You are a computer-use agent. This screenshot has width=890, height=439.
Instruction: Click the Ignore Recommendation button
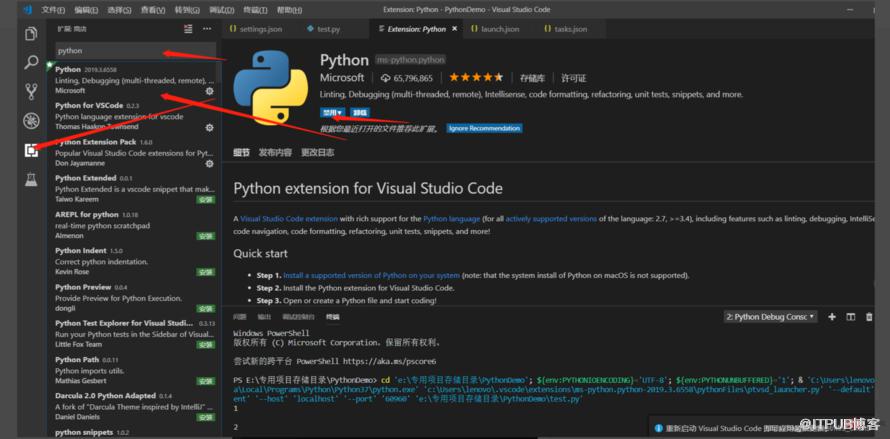click(484, 128)
